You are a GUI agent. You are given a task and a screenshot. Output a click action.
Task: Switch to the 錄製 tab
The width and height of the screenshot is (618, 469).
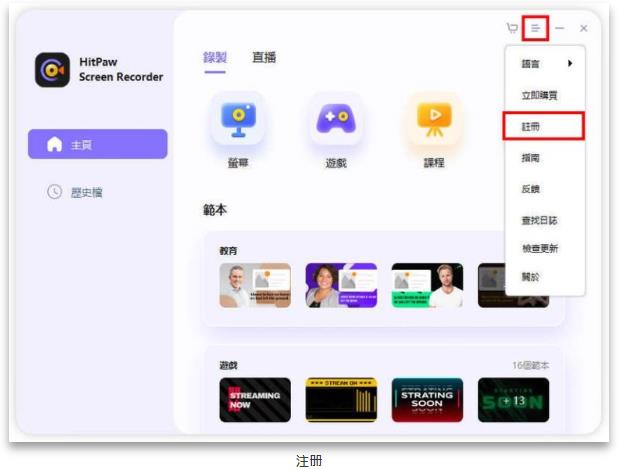click(x=215, y=58)
